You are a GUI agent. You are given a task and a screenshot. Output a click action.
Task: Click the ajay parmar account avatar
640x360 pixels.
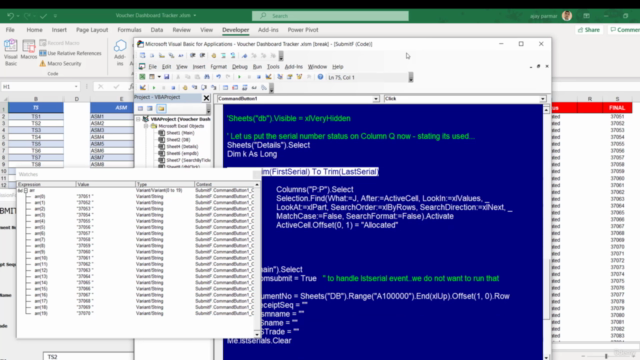coord(567,16)
